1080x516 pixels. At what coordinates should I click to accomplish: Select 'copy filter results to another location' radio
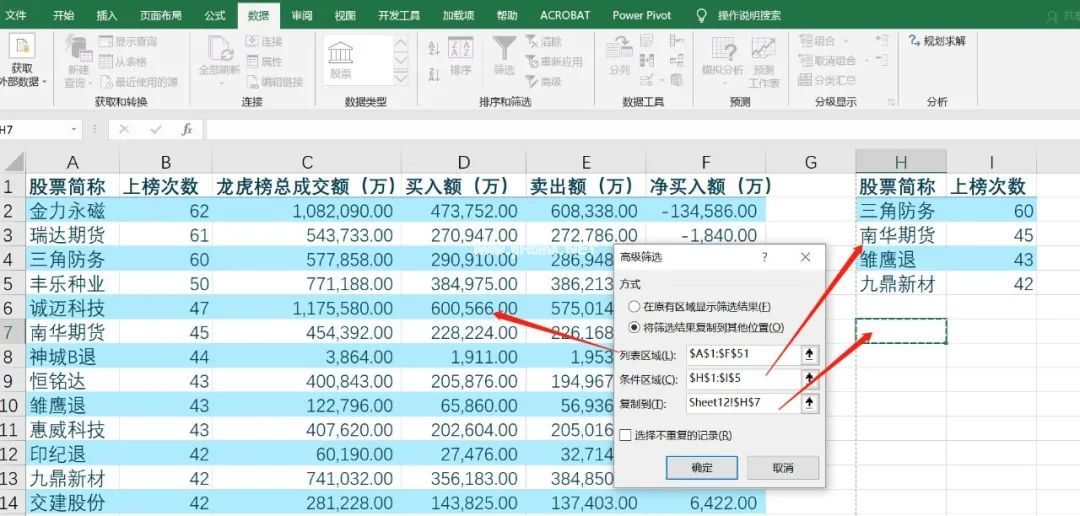634,327
